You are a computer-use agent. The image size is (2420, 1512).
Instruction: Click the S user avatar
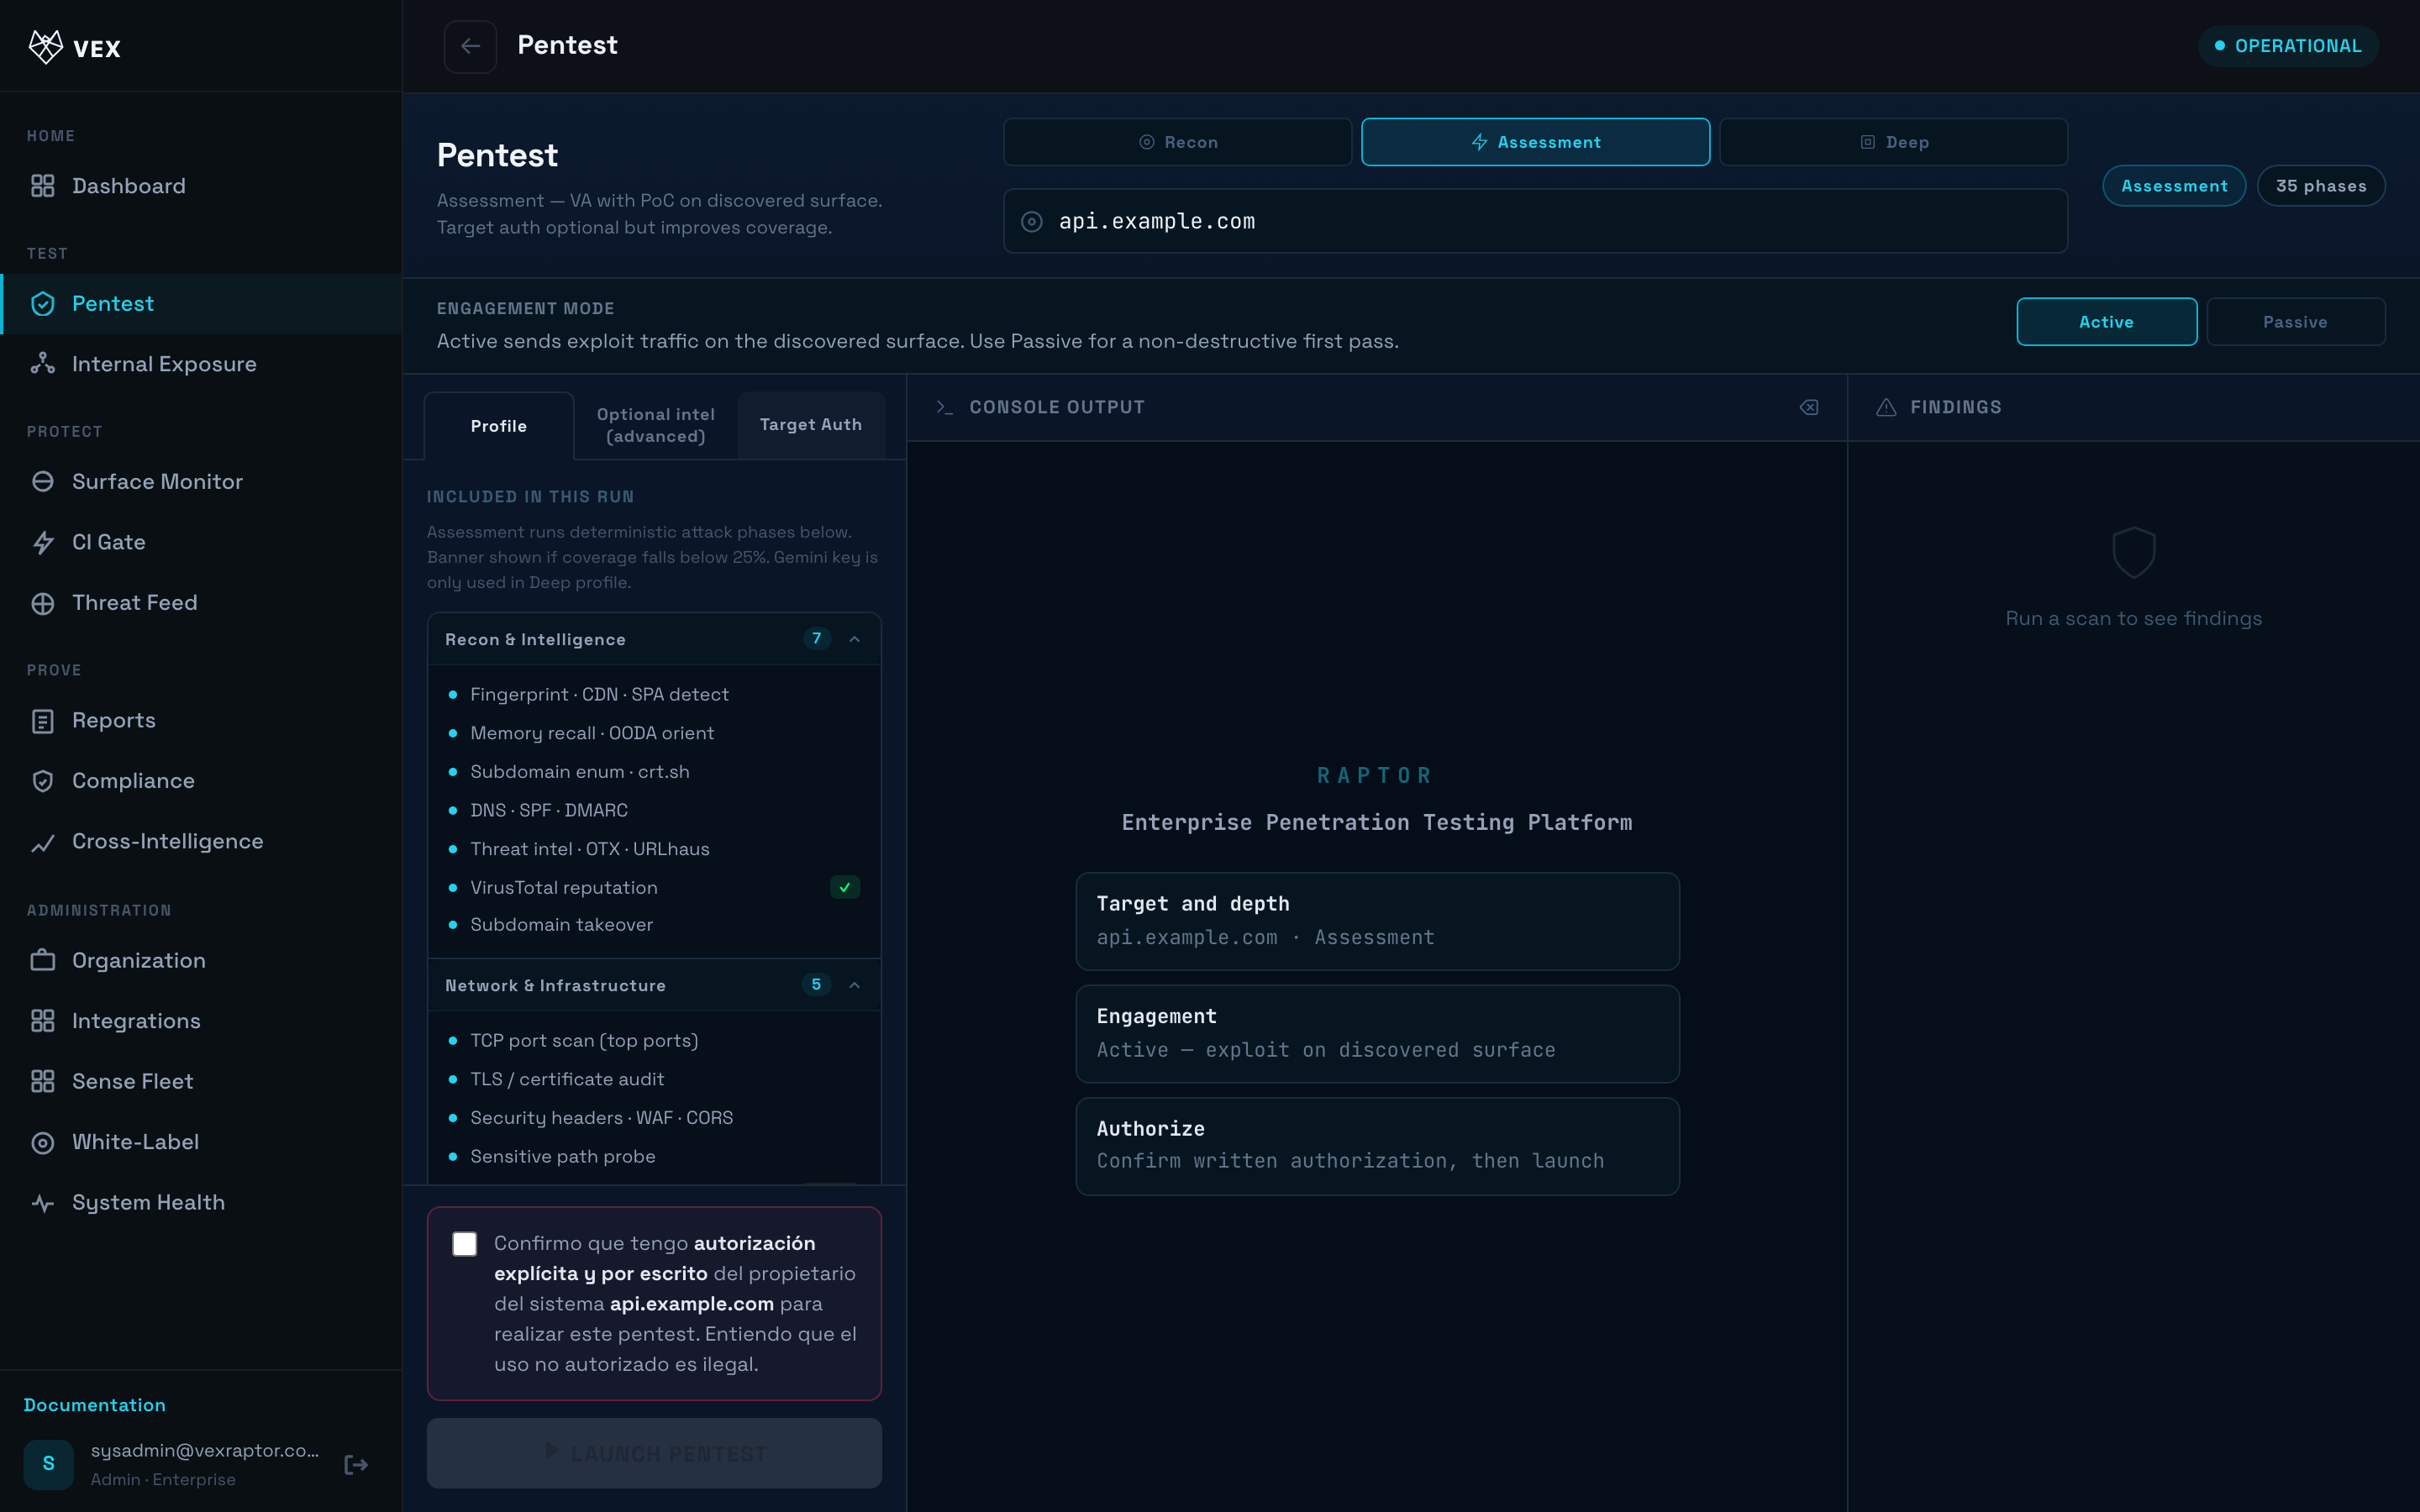[x=48, y=1464]
